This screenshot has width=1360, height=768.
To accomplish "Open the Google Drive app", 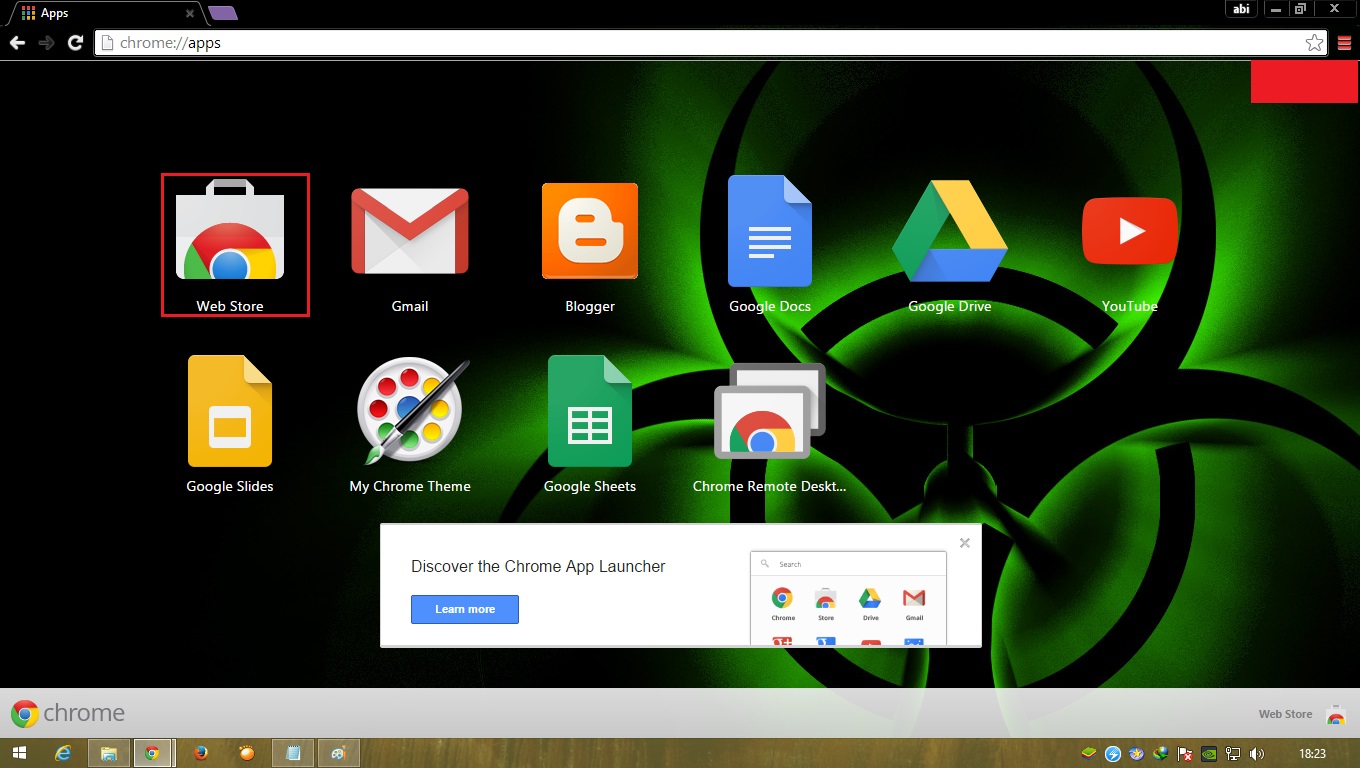I will pos(950,245).
